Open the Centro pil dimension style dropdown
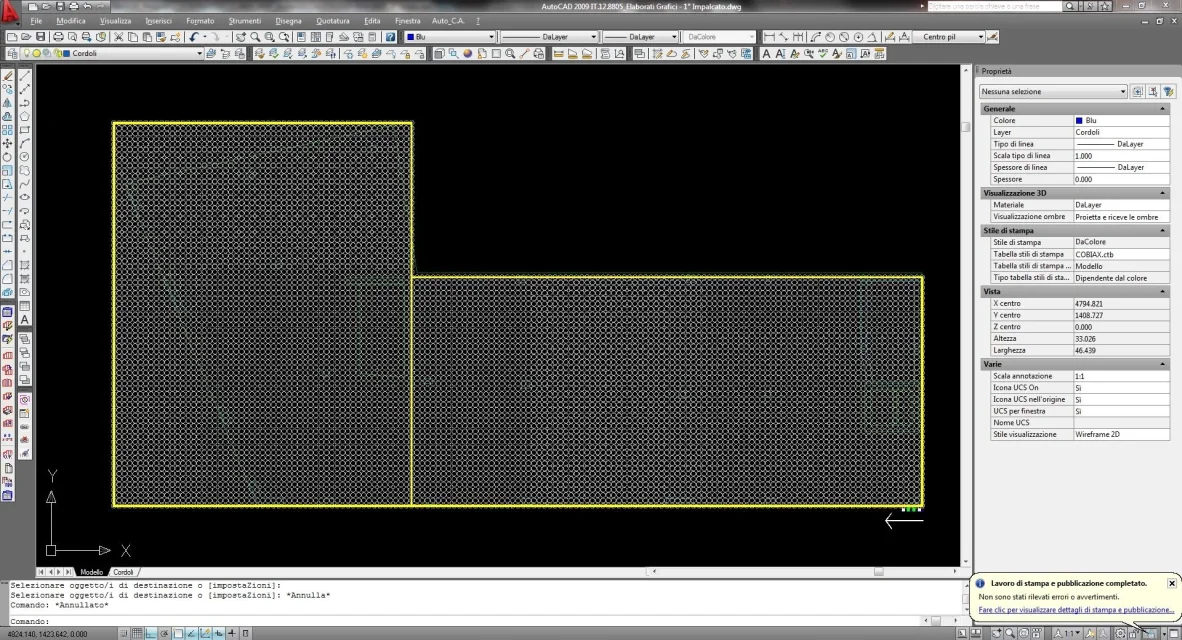Image resolution: width=1182 pixels, height=640 pixels. tap(980, 36)
